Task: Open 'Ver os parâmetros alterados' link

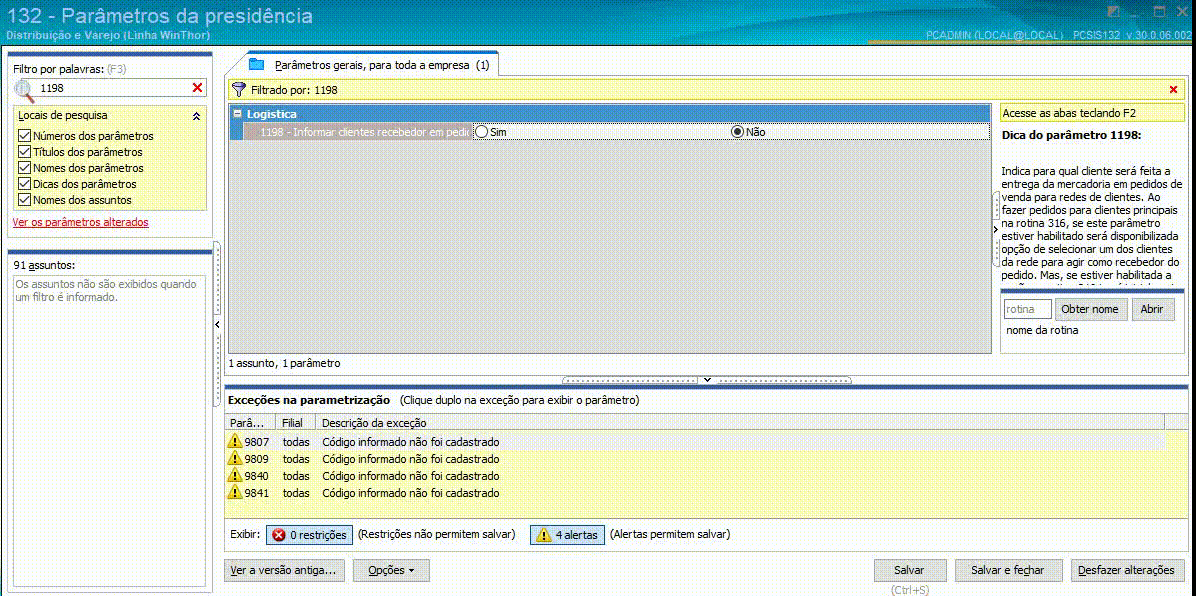Action: pyautogui.click(x=81, y=222)
